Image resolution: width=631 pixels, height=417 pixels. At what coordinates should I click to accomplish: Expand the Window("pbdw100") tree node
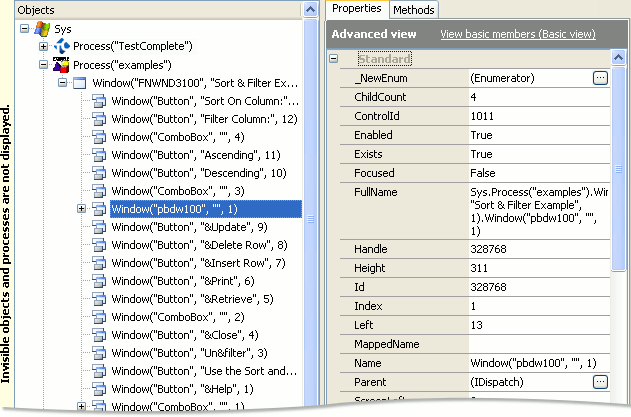(x=81, y=209)
